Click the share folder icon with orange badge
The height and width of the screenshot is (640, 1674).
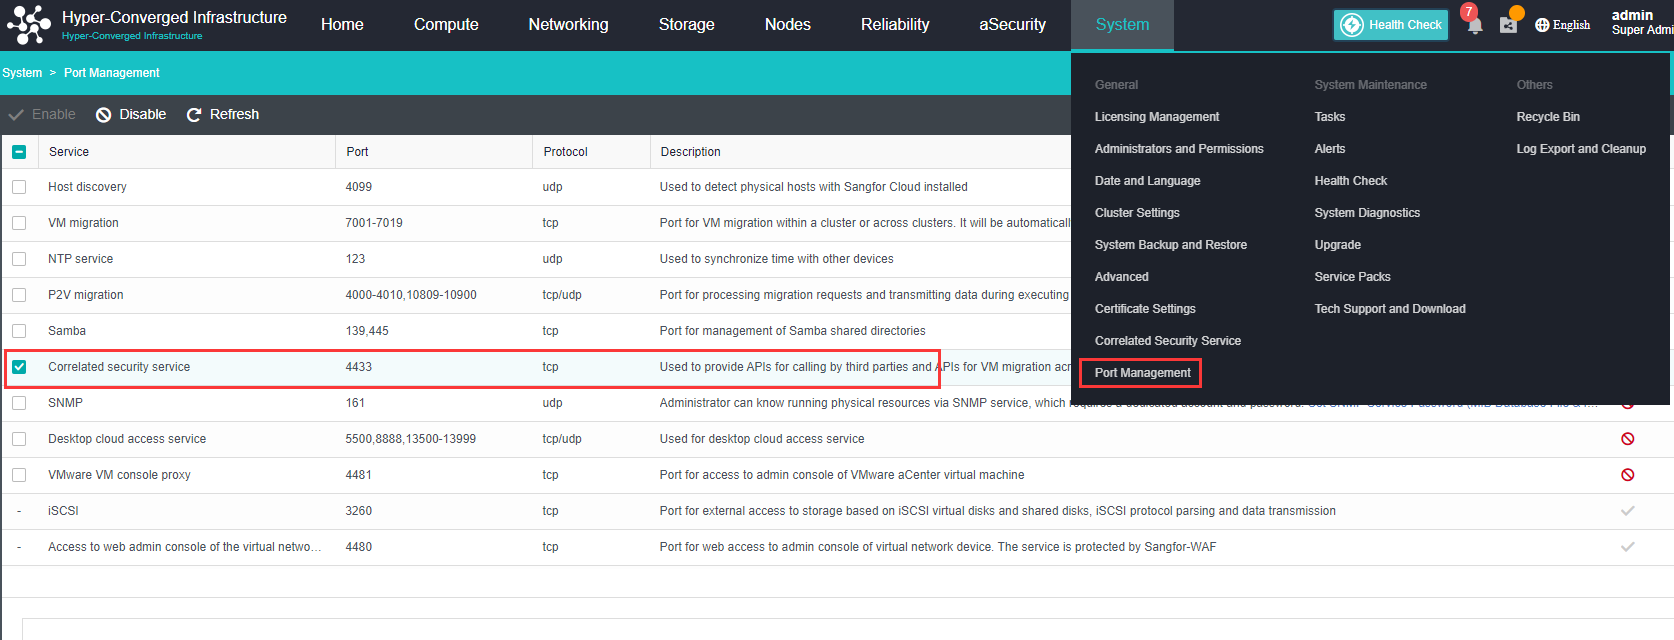point(1508,25)
